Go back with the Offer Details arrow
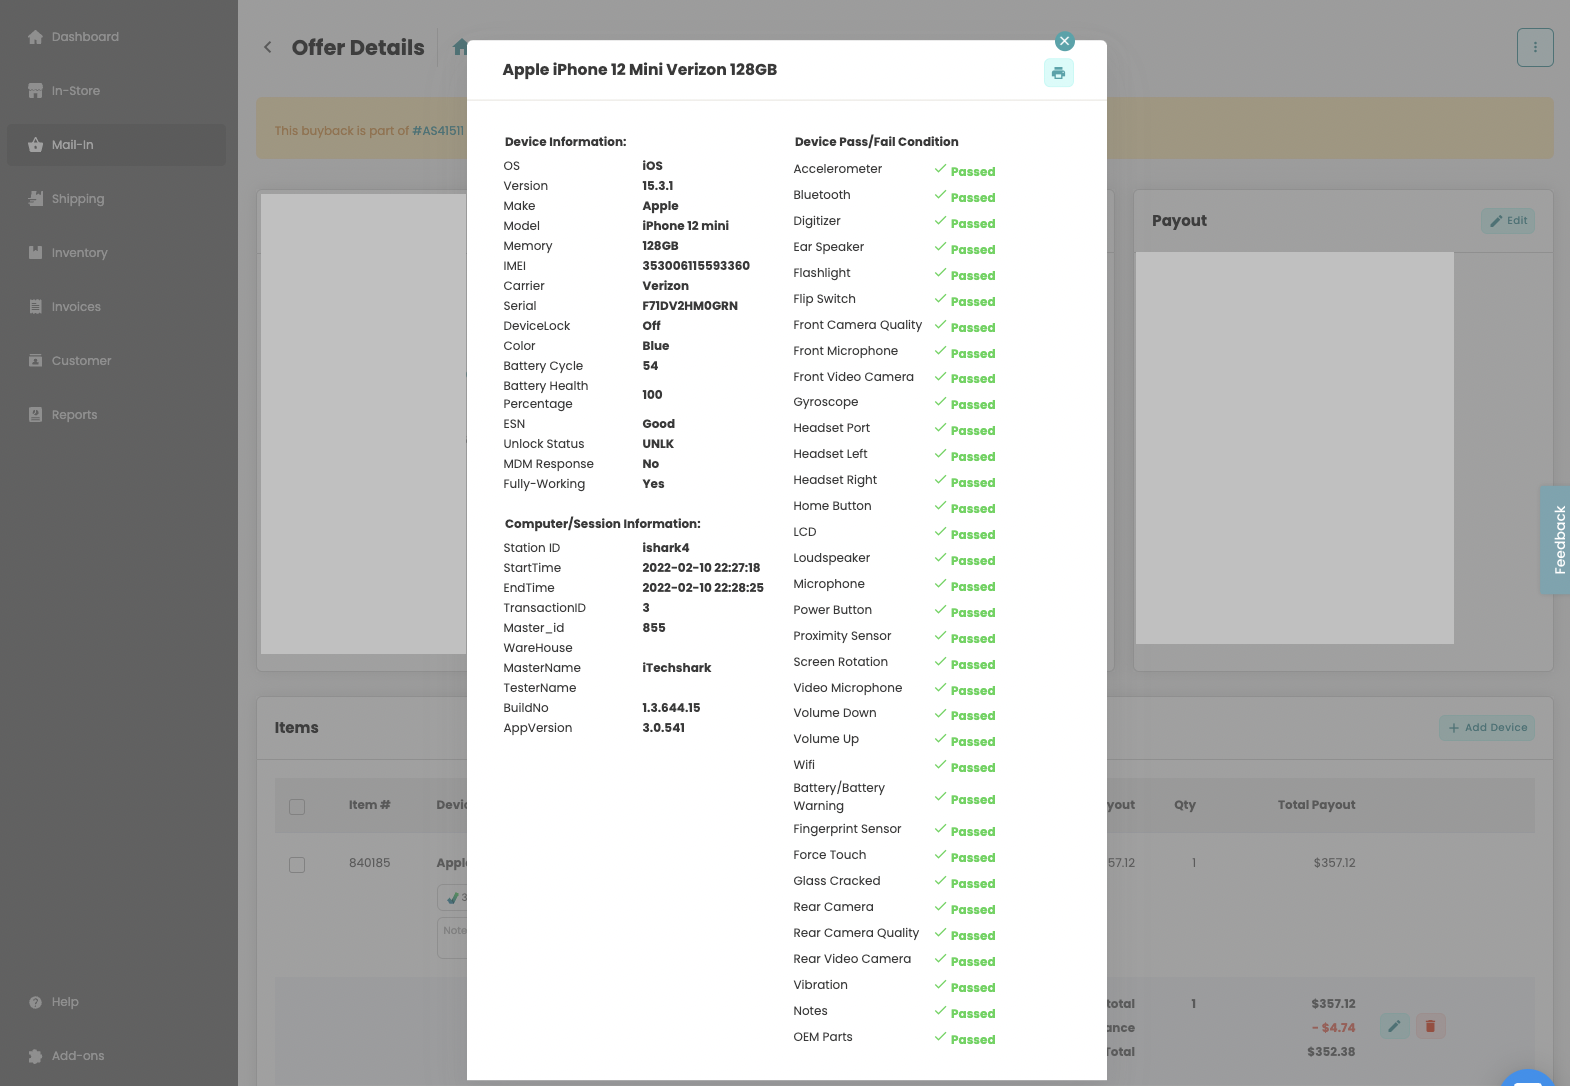The width and height of the screenshot is (1570, 1086). [268, 47]
